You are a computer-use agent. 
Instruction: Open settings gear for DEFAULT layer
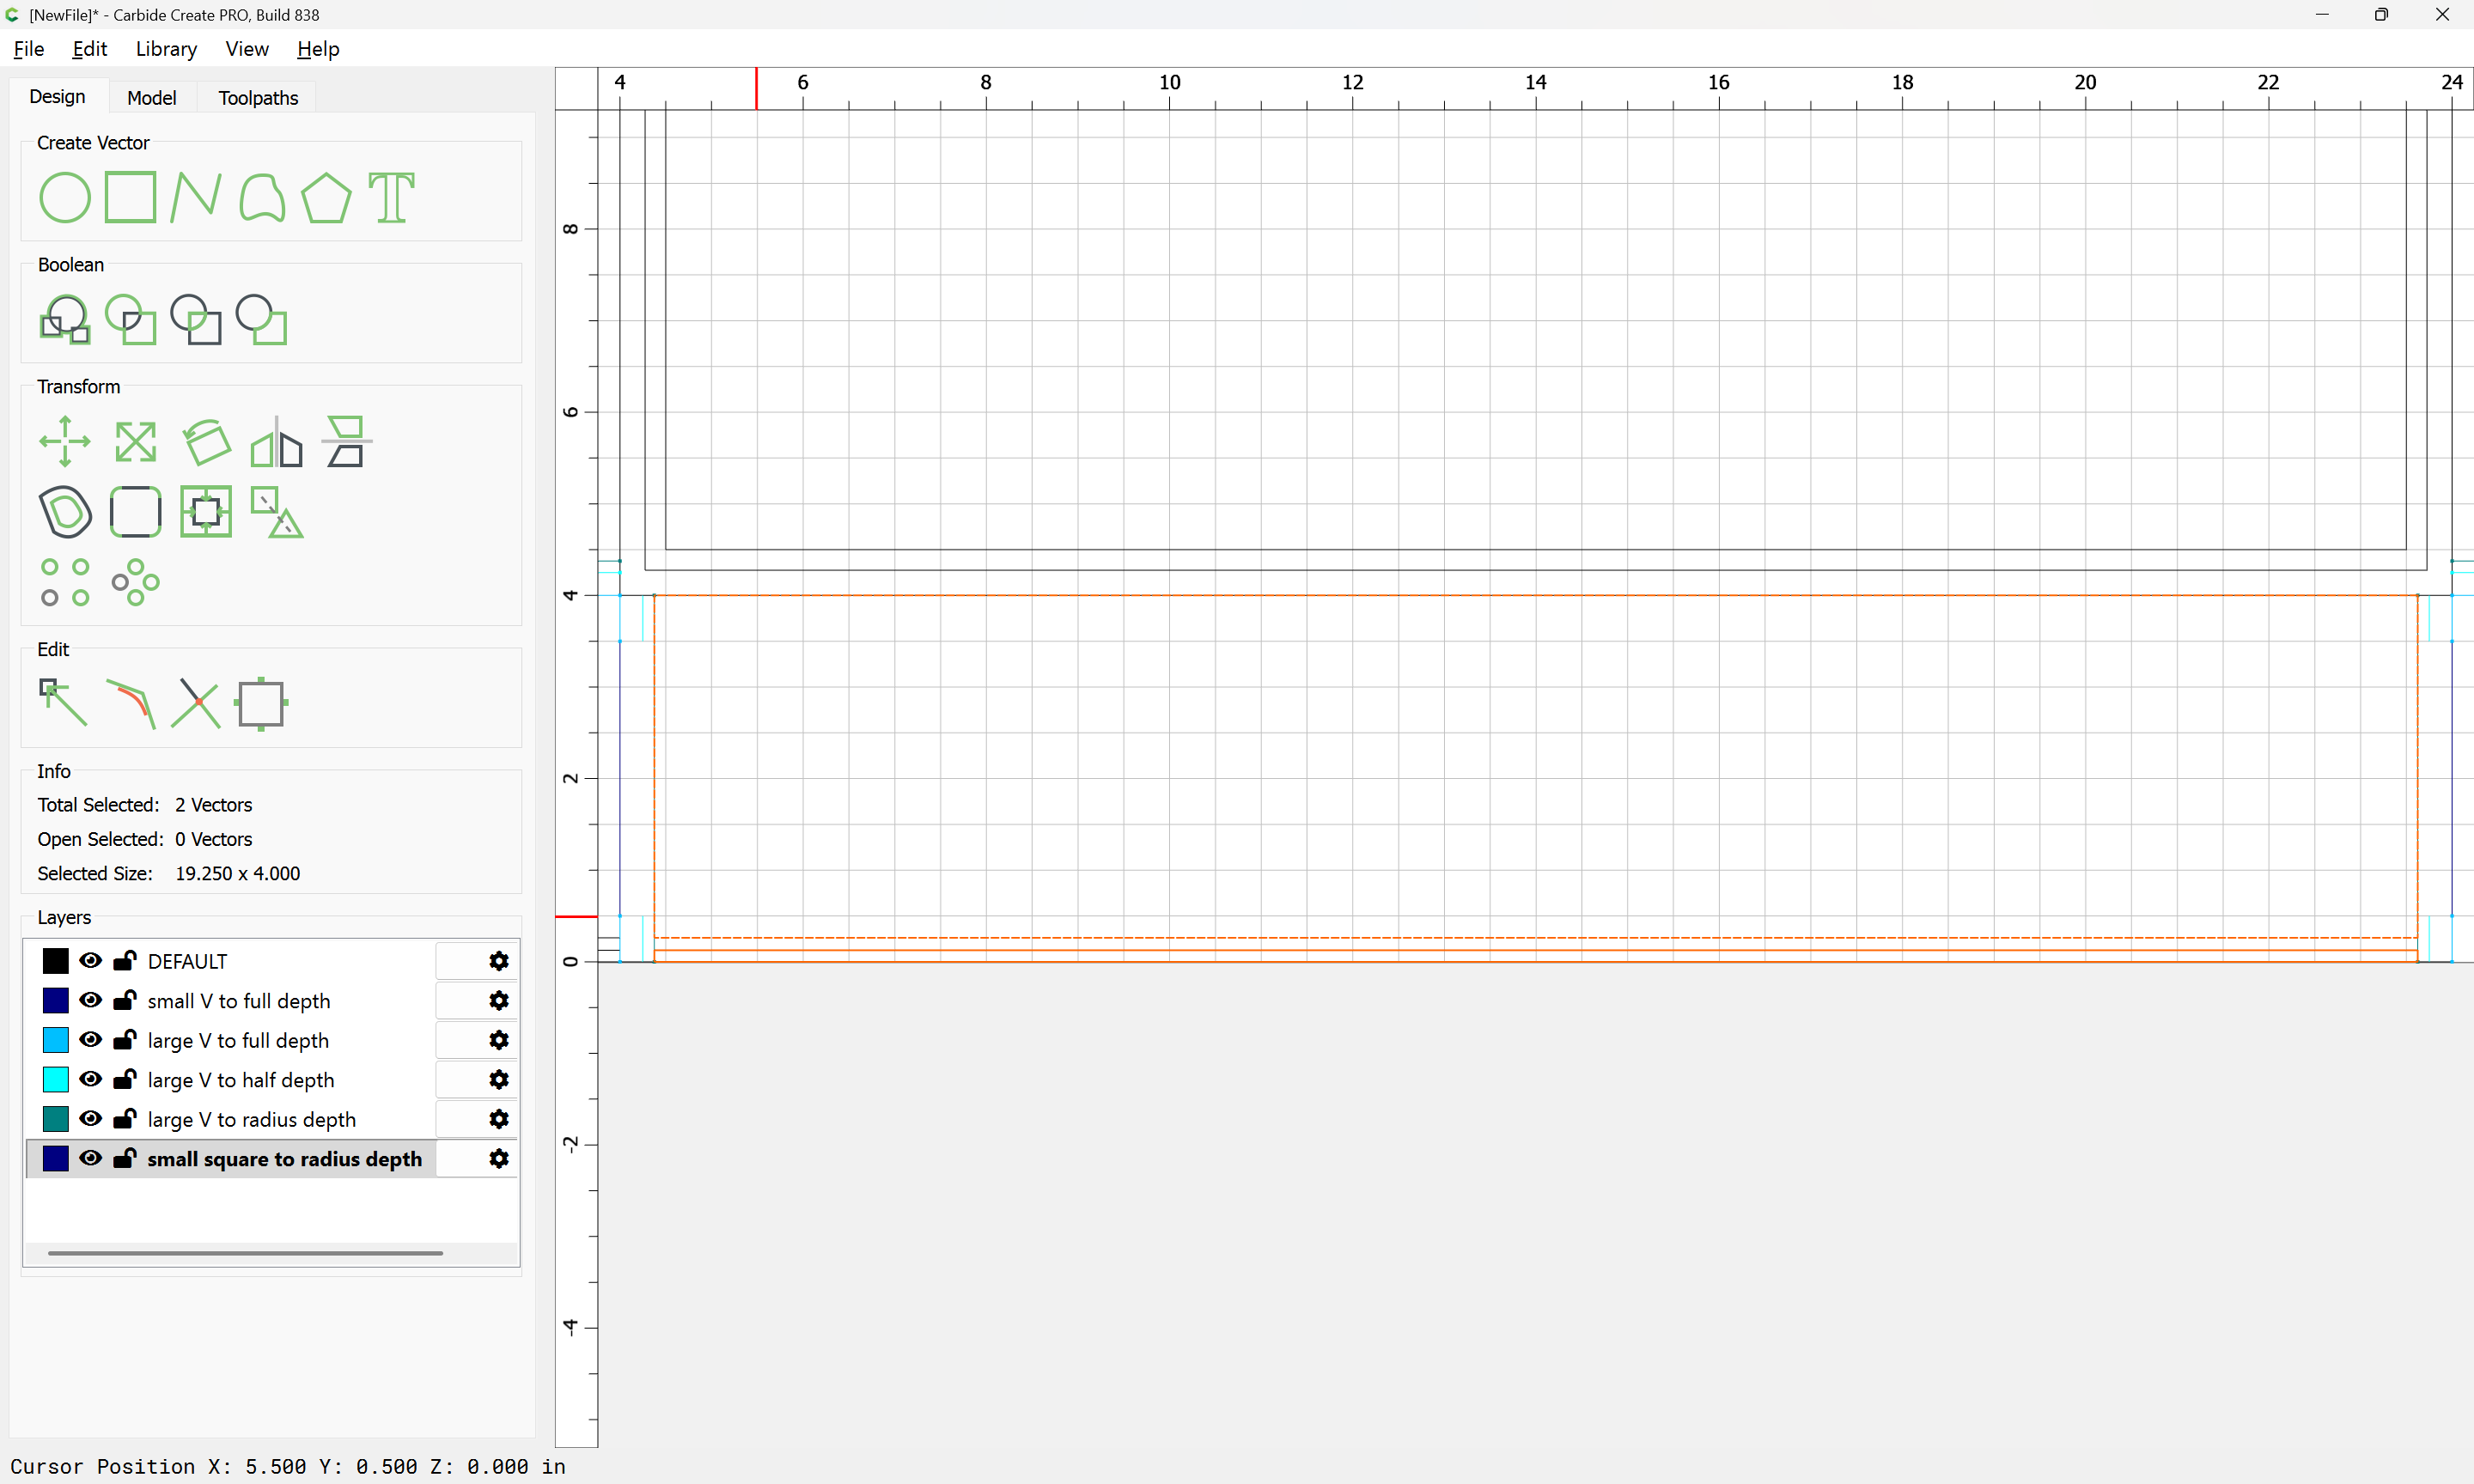point(499,961)
